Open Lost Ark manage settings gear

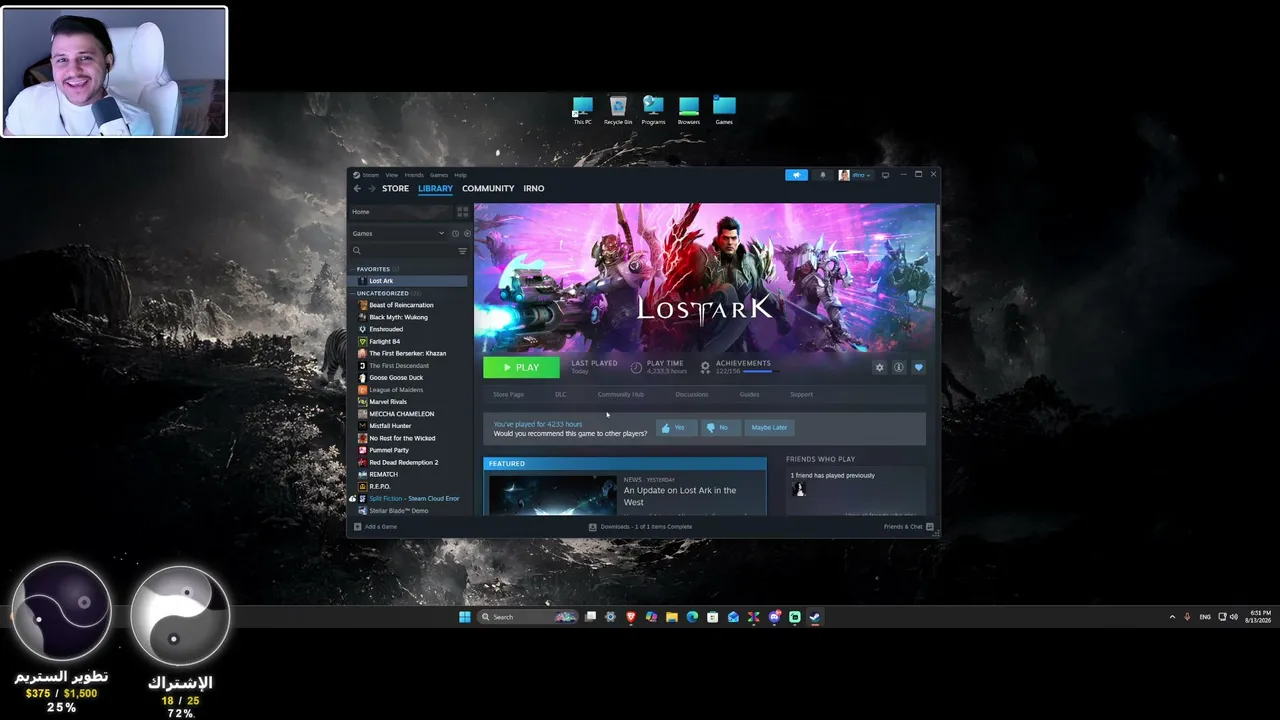[x=880, y=368]
